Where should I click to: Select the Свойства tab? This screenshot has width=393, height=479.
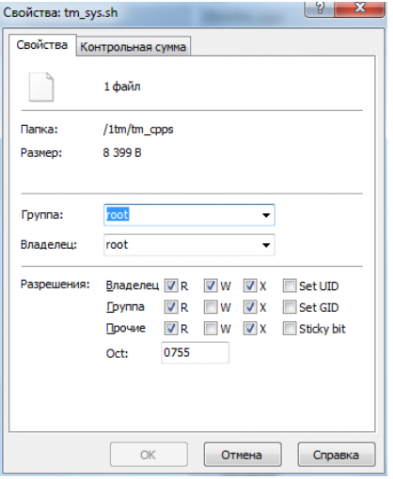click(x=42, y=45)
